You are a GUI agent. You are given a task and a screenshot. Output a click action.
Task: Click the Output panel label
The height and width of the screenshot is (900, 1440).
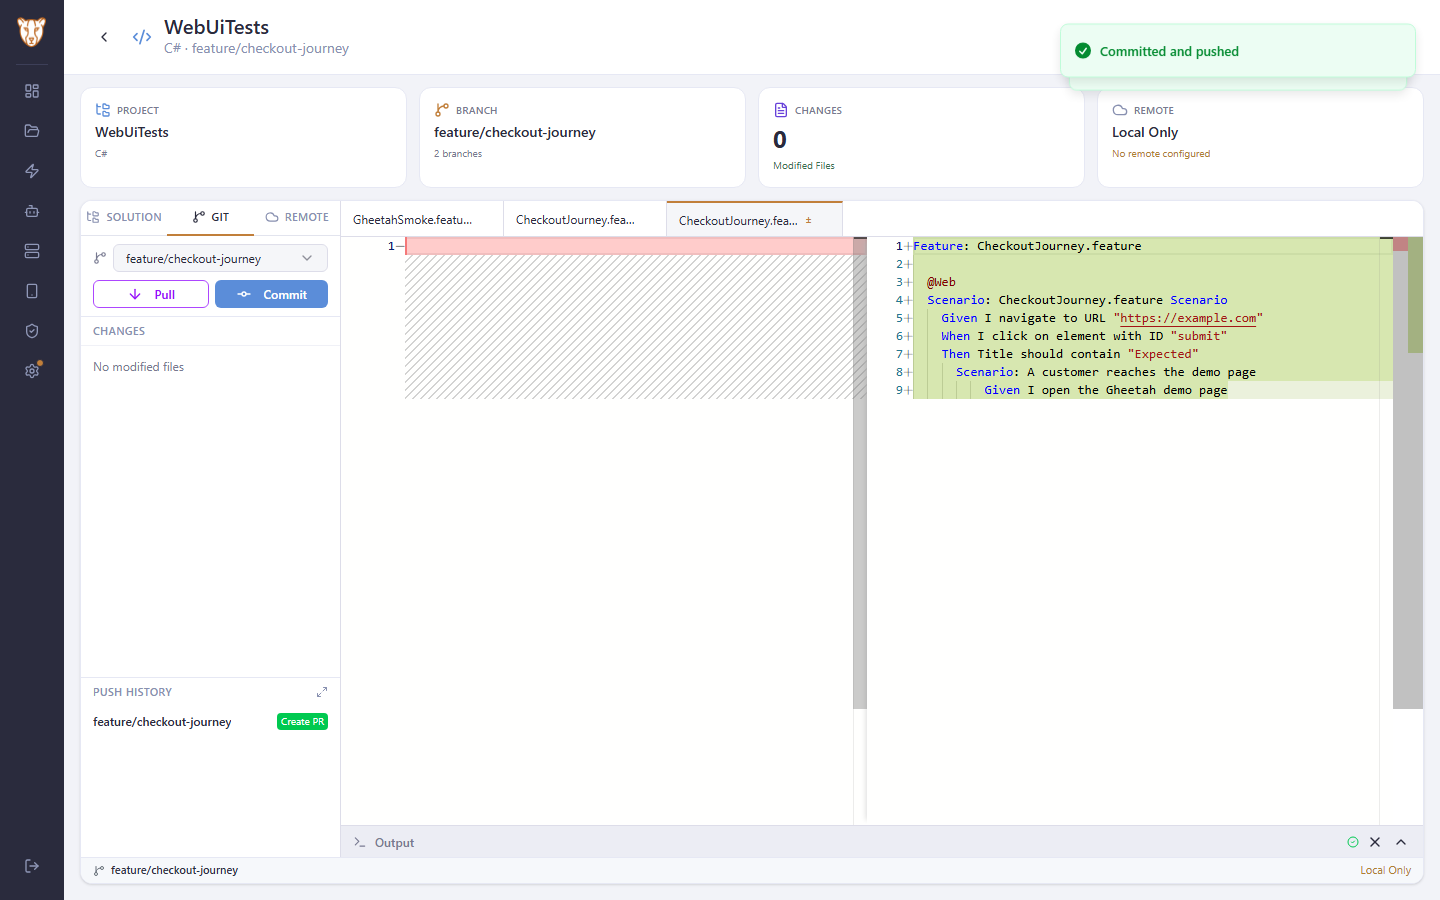click(x=394, y=843)
